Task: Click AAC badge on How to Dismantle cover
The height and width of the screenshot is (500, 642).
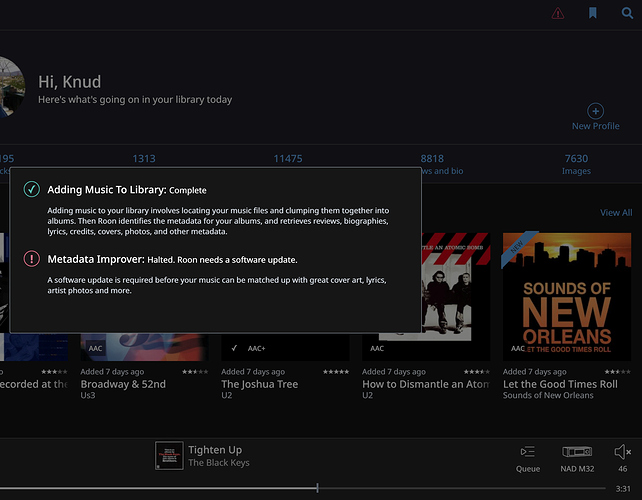Action: click(377, 348)
